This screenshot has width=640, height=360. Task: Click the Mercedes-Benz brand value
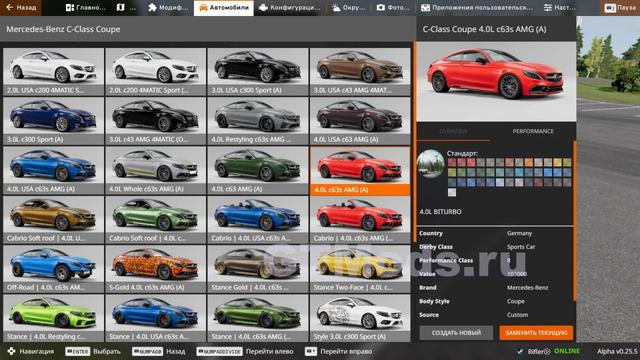[x=527, y=287]
